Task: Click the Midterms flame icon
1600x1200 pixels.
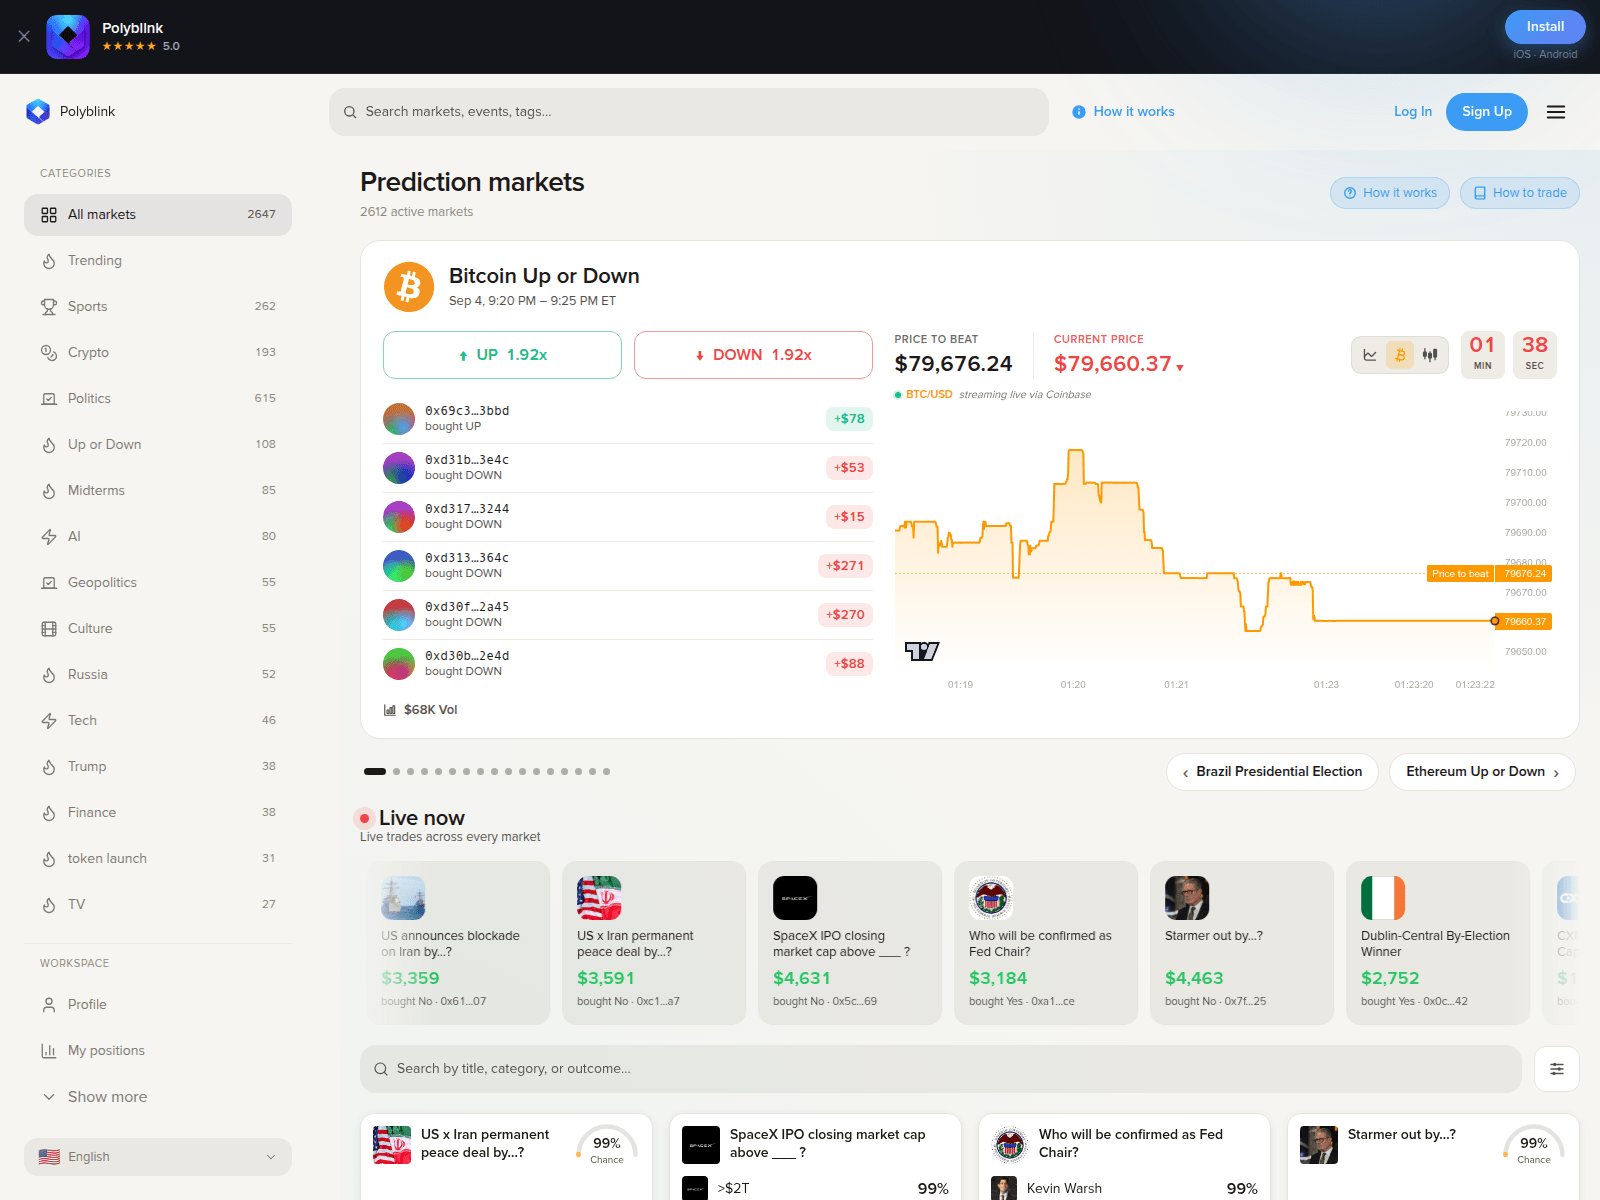Action: (49, 491)
